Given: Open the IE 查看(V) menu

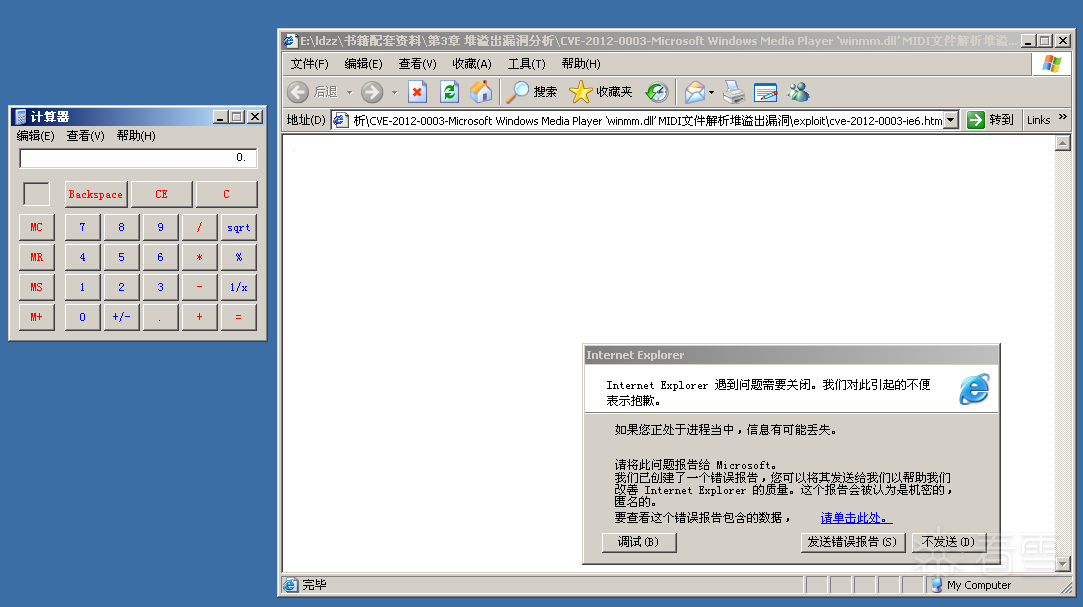Looking at the screenshot, I should click(x=417, y=64).
